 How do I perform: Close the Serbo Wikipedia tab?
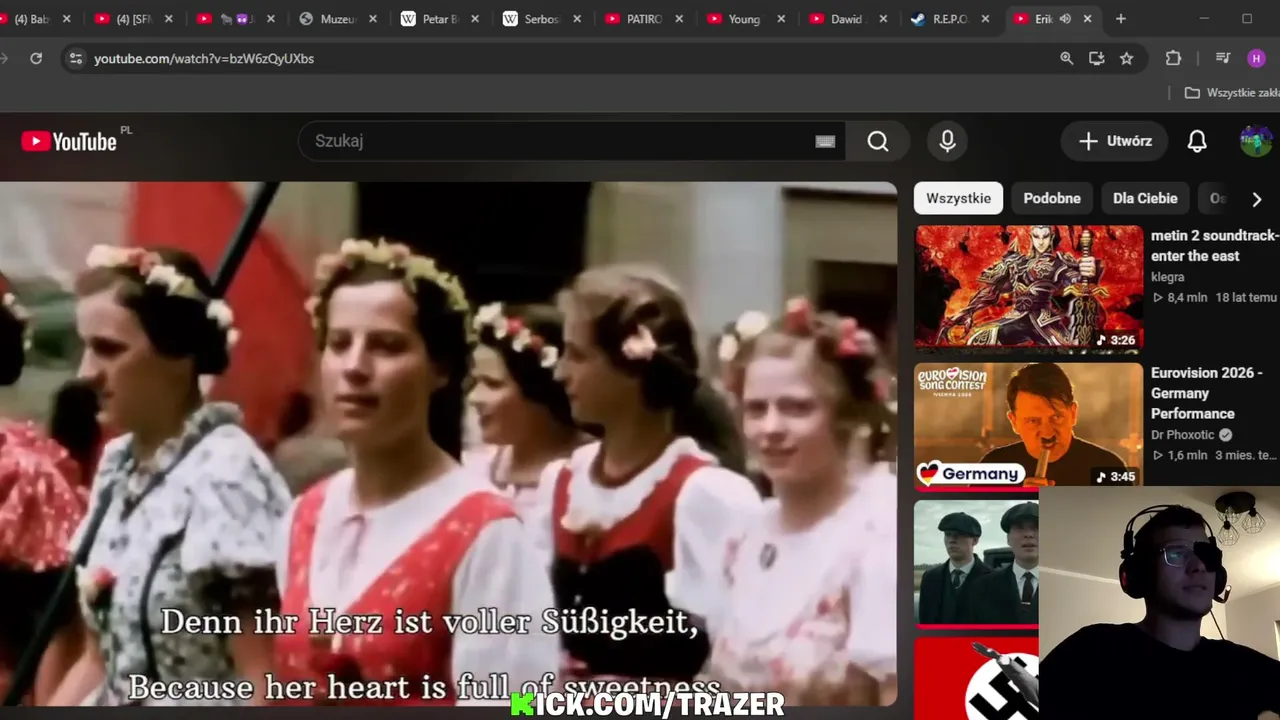coord(577,19)
